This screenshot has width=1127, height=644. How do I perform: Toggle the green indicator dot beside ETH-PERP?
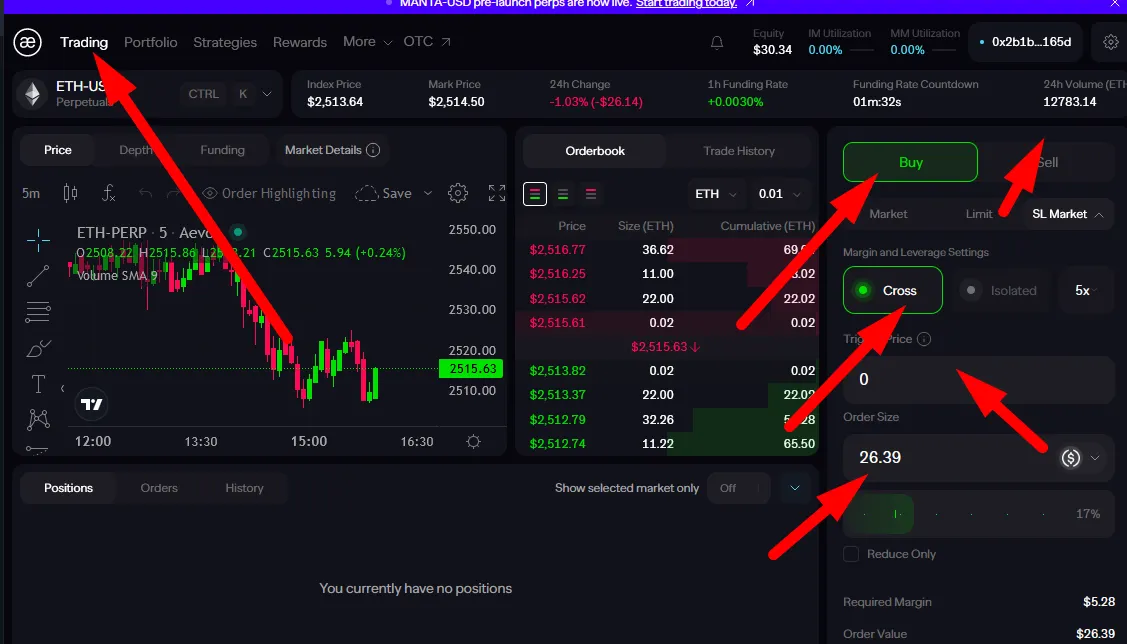[238, 232]
